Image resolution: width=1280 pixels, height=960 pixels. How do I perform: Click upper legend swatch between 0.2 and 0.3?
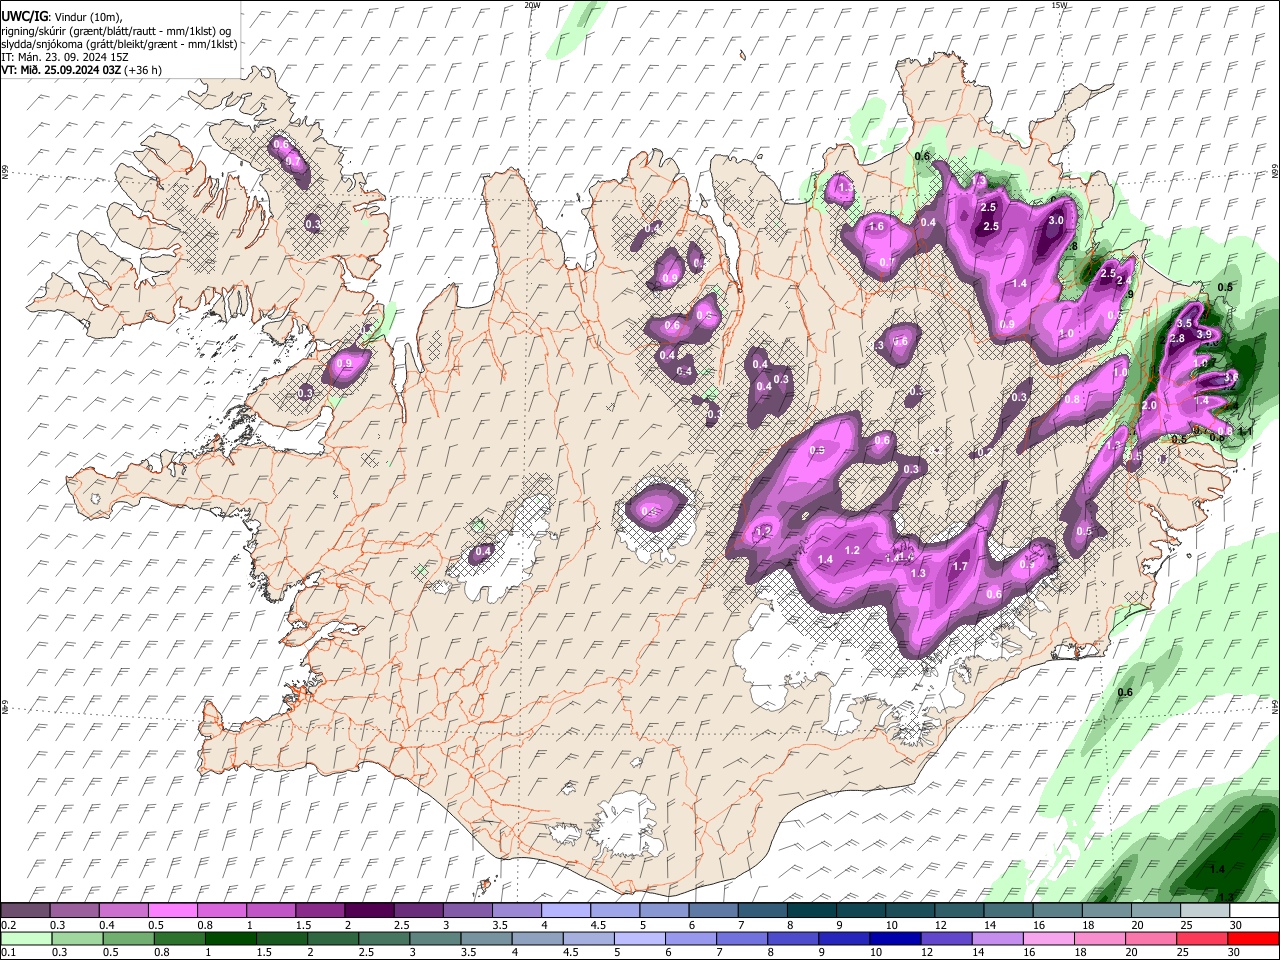[x=25, y=911]
